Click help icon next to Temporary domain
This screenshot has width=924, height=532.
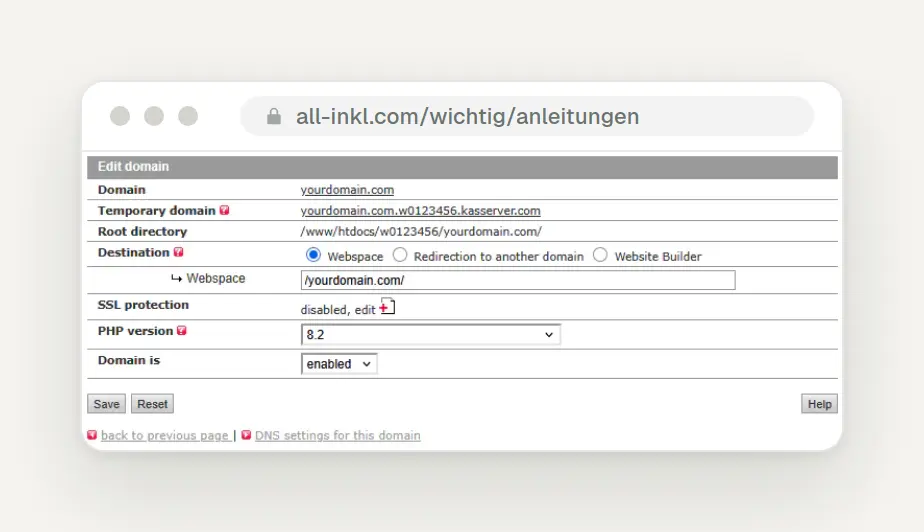coord(225,210)
